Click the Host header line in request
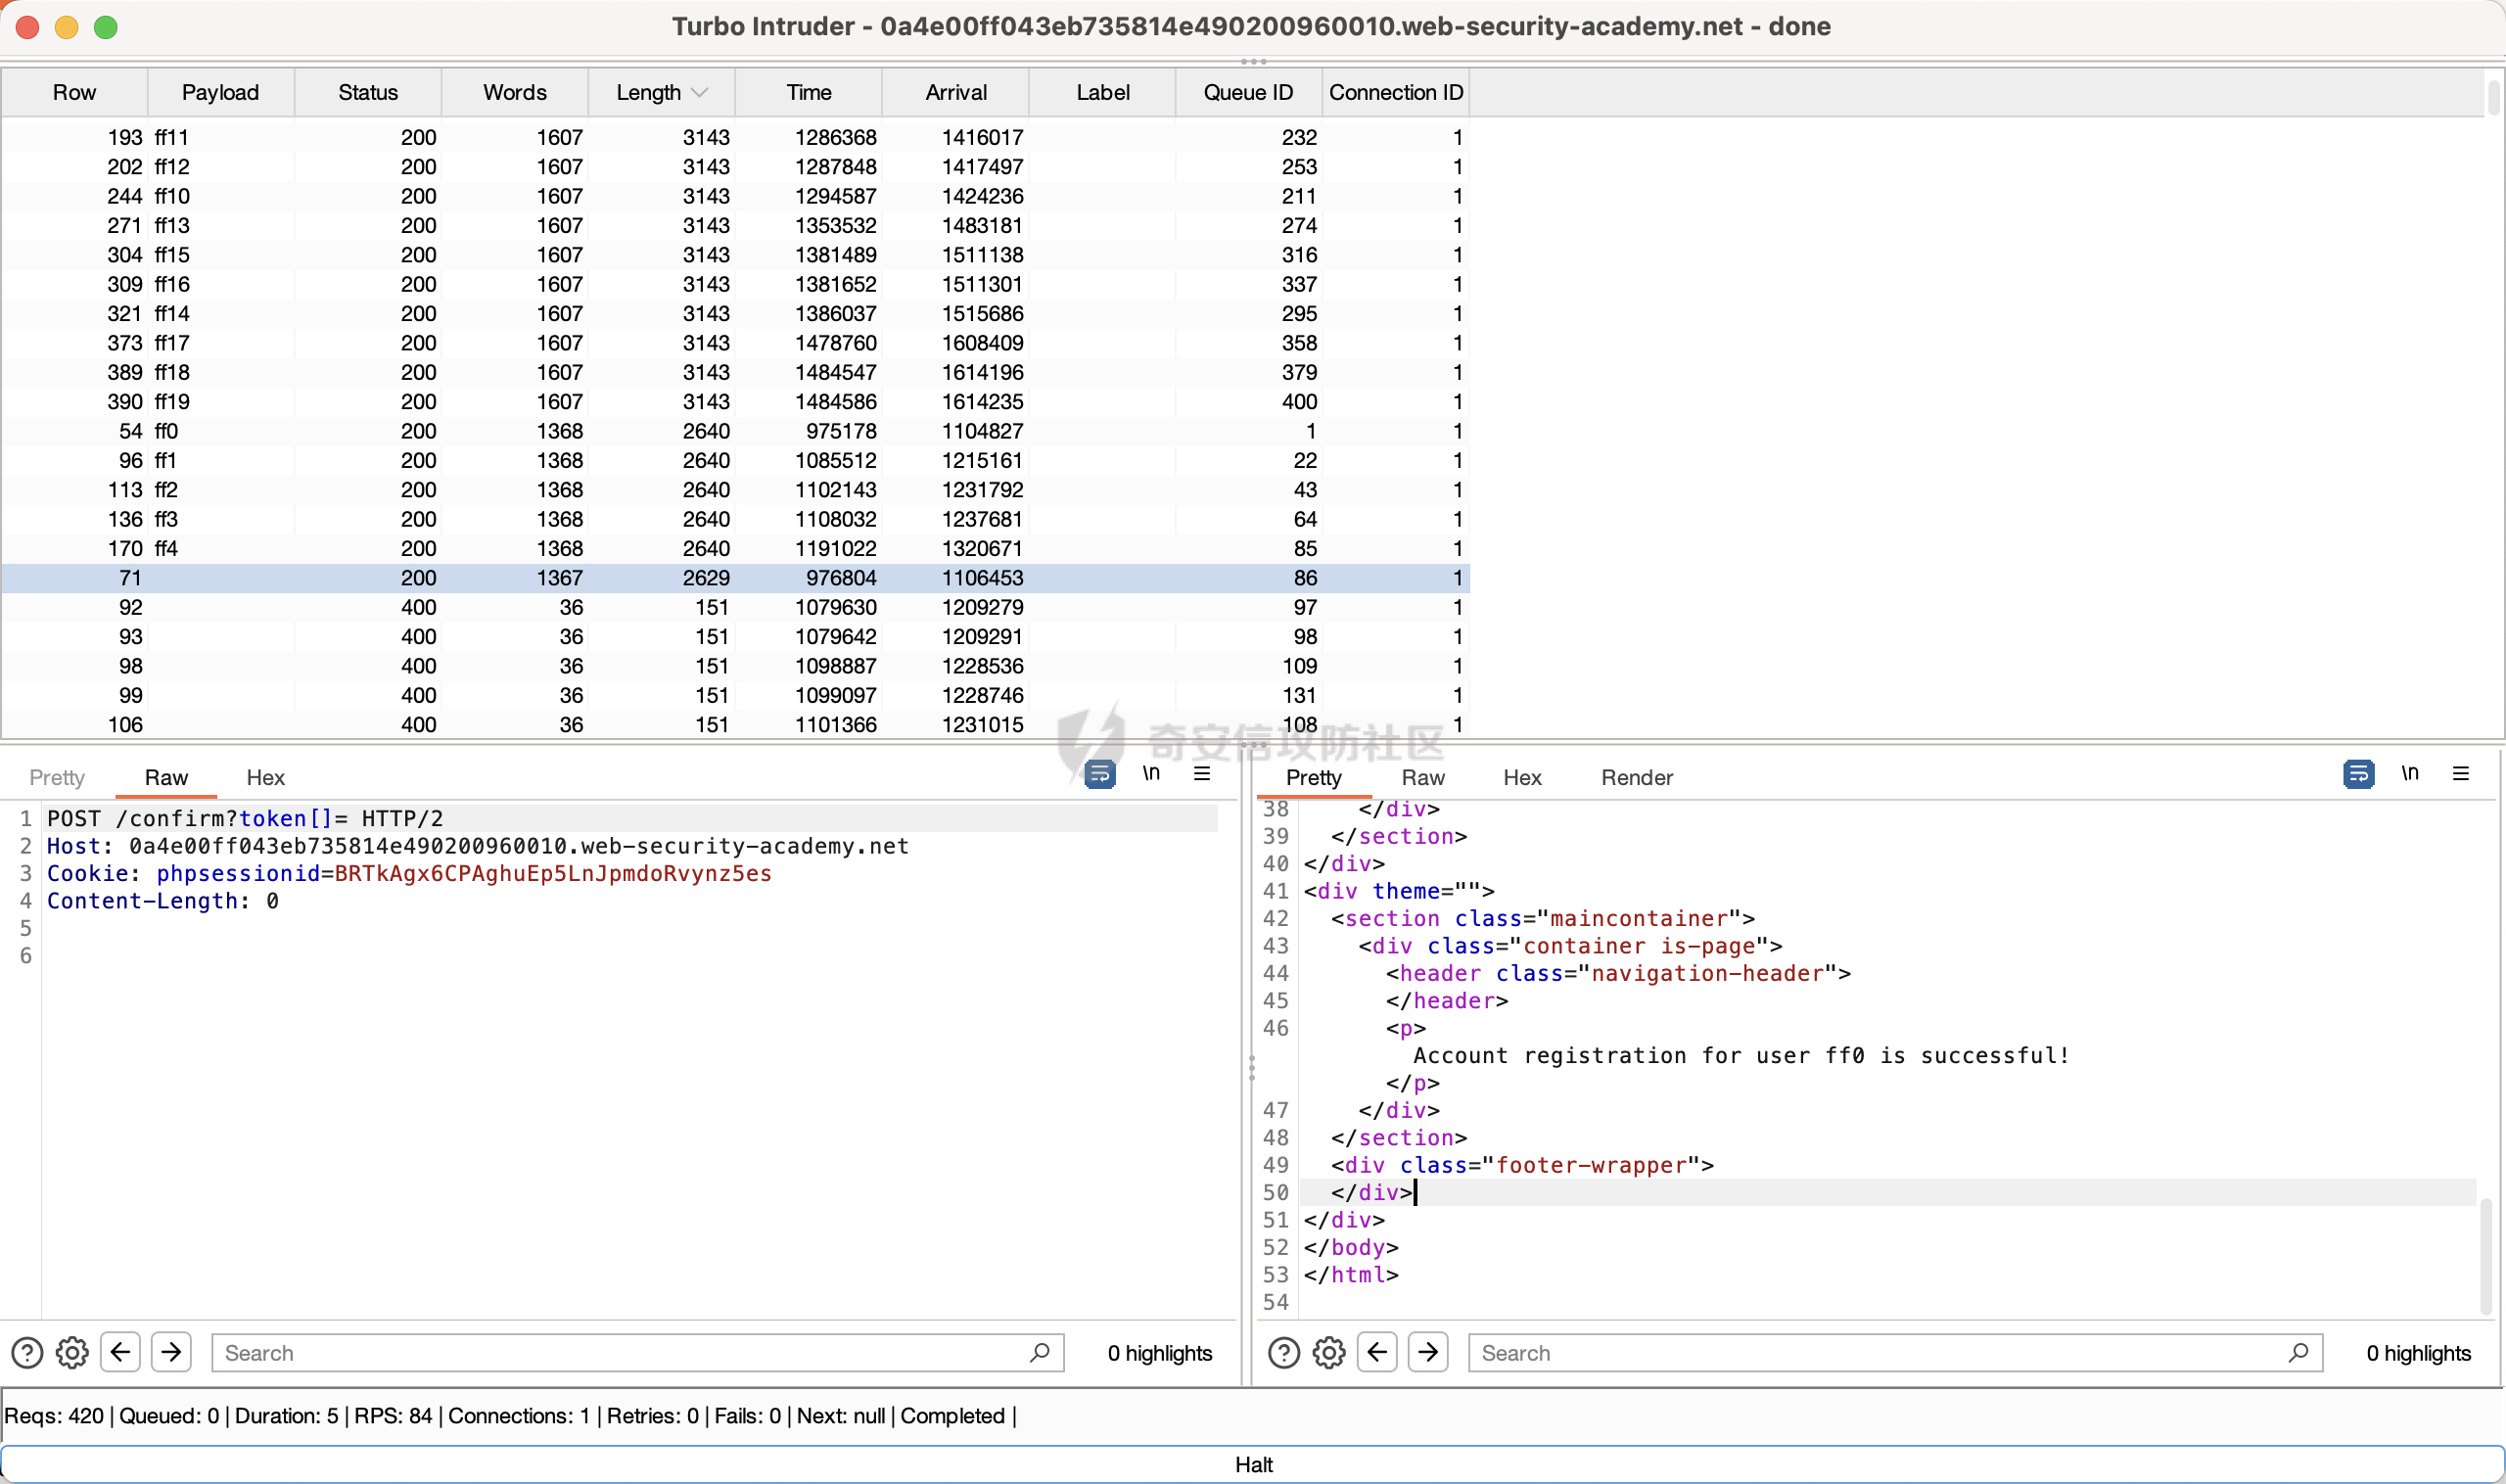The image size is (2506, 1484). coord(478,846)
